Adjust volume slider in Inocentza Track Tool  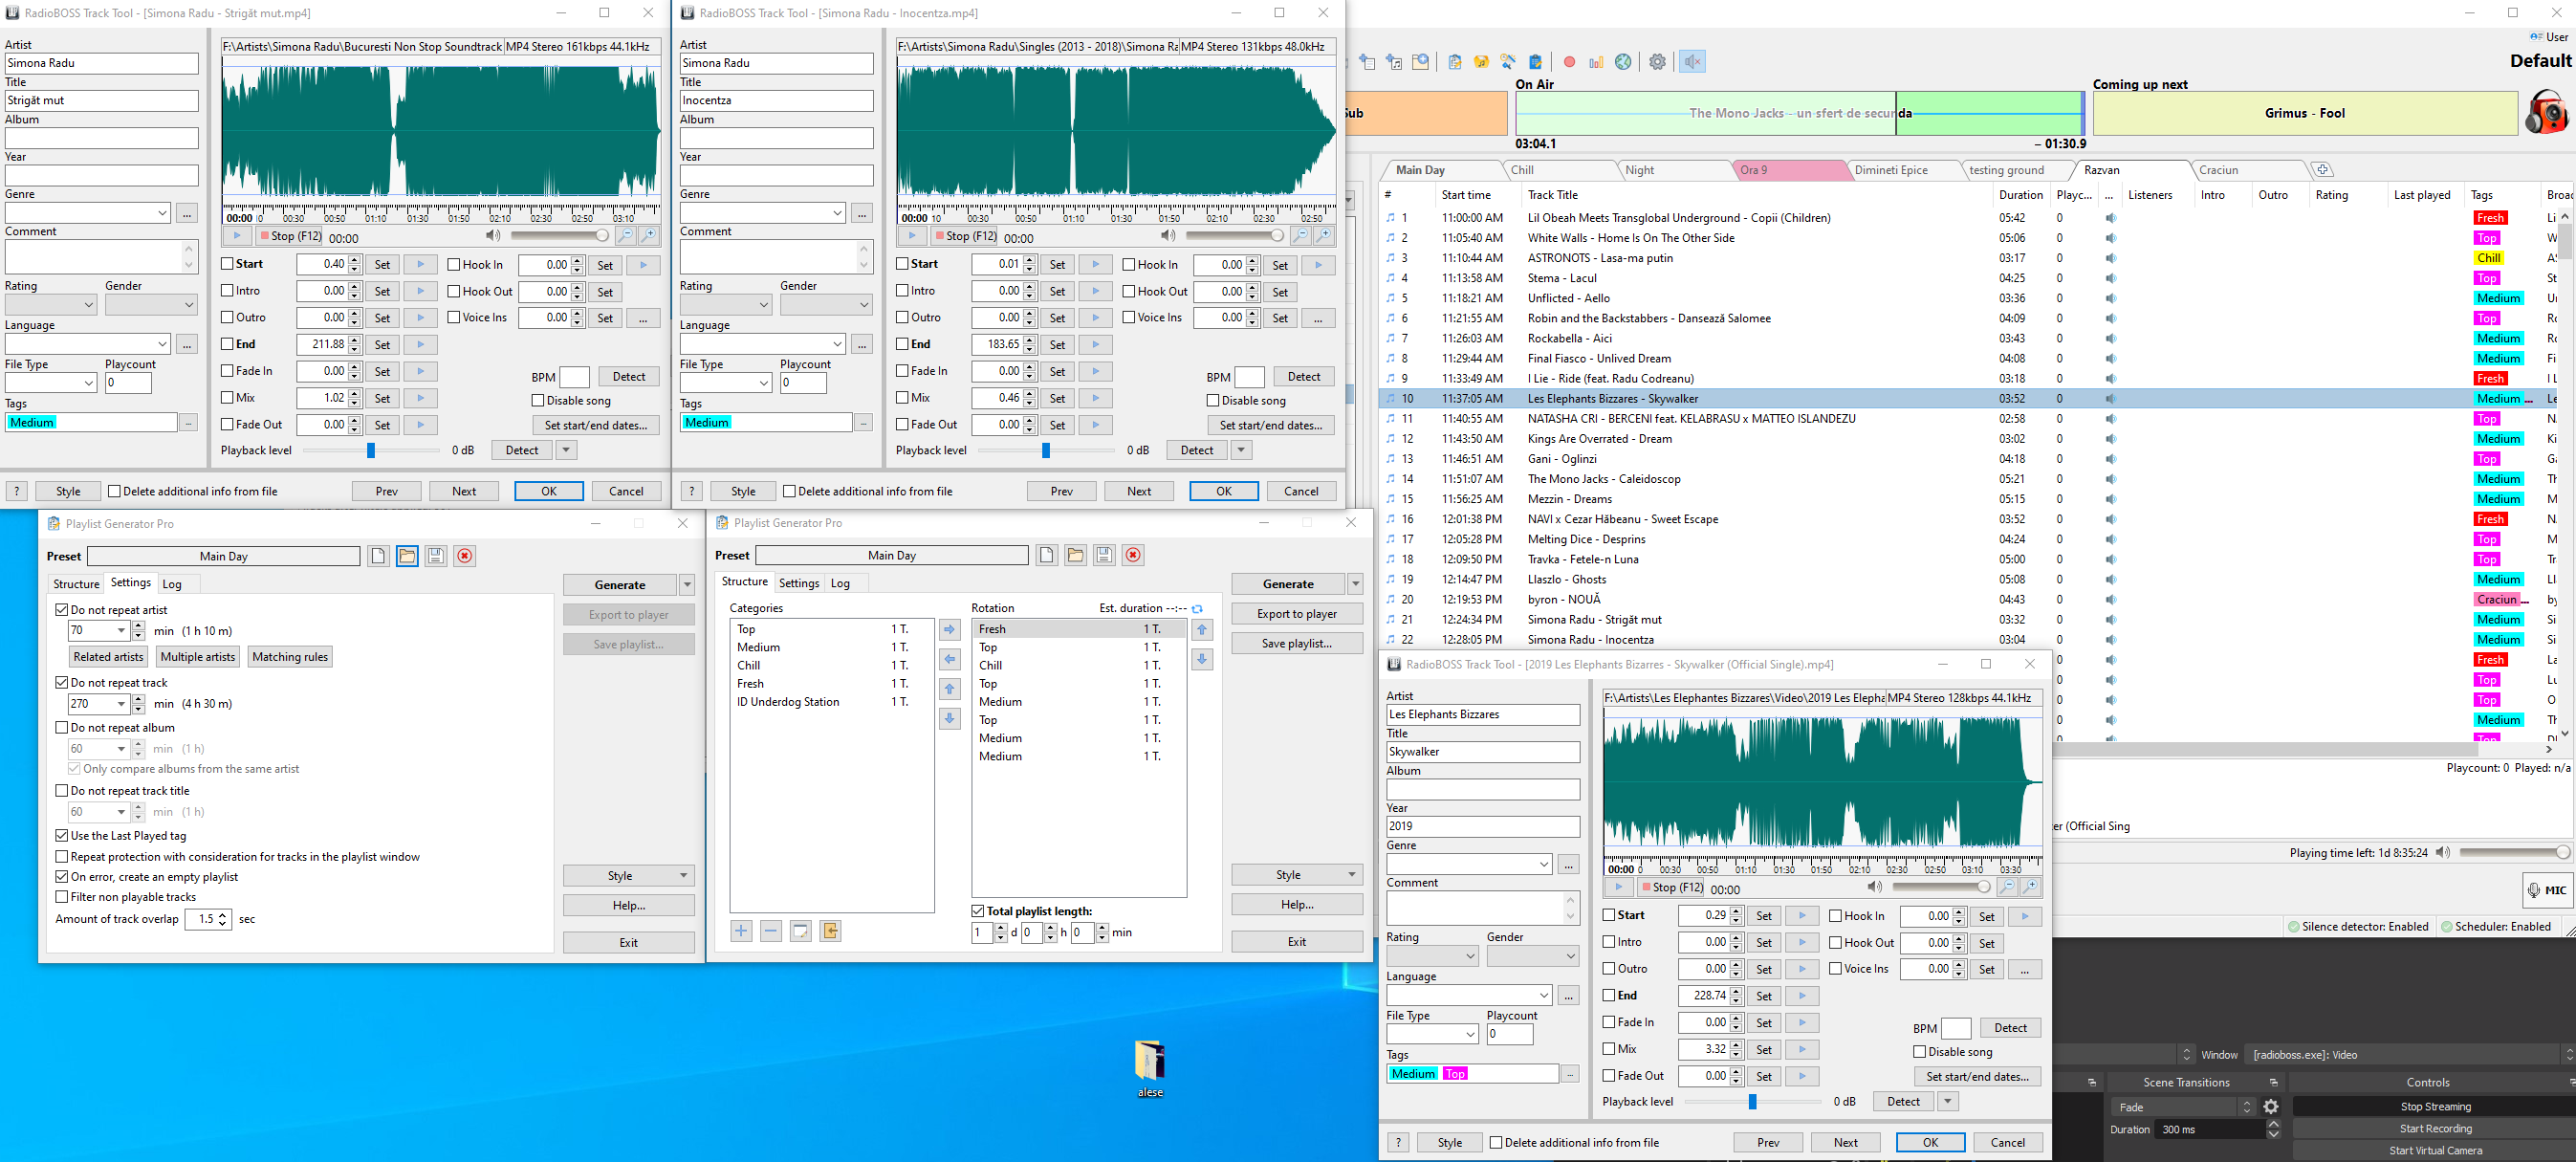[1235, 236]
